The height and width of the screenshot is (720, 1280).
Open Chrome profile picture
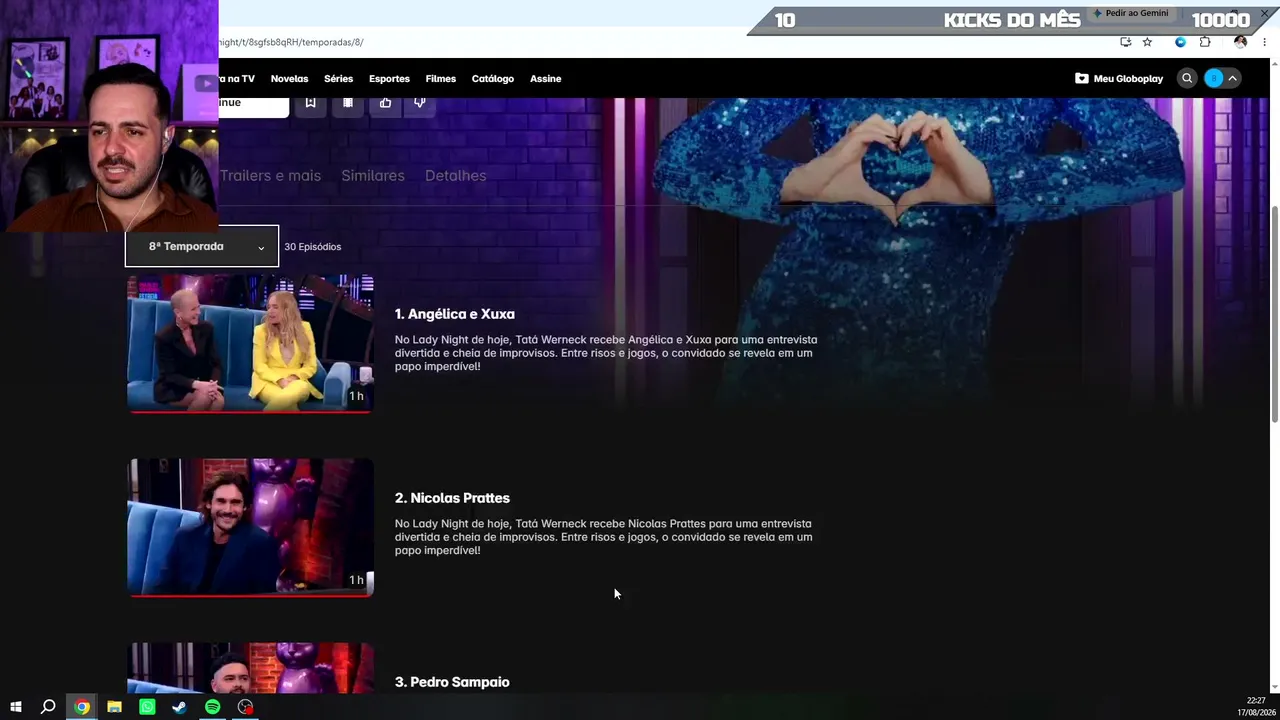point(1241,42)
